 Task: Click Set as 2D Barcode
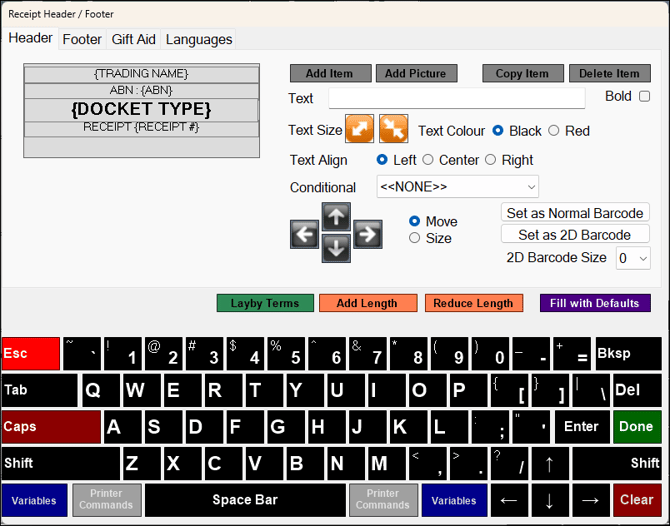(x=575, y=234)
